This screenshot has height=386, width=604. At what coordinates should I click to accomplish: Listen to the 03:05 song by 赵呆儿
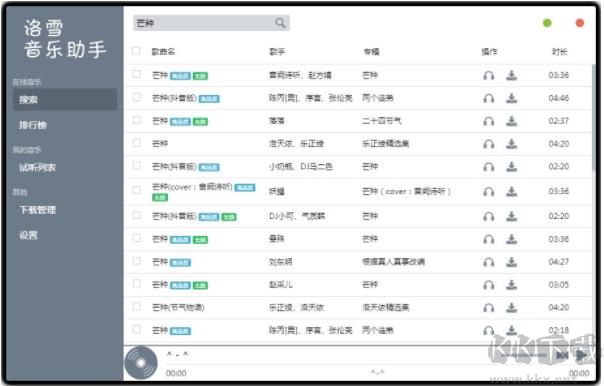tap(488, 285)
